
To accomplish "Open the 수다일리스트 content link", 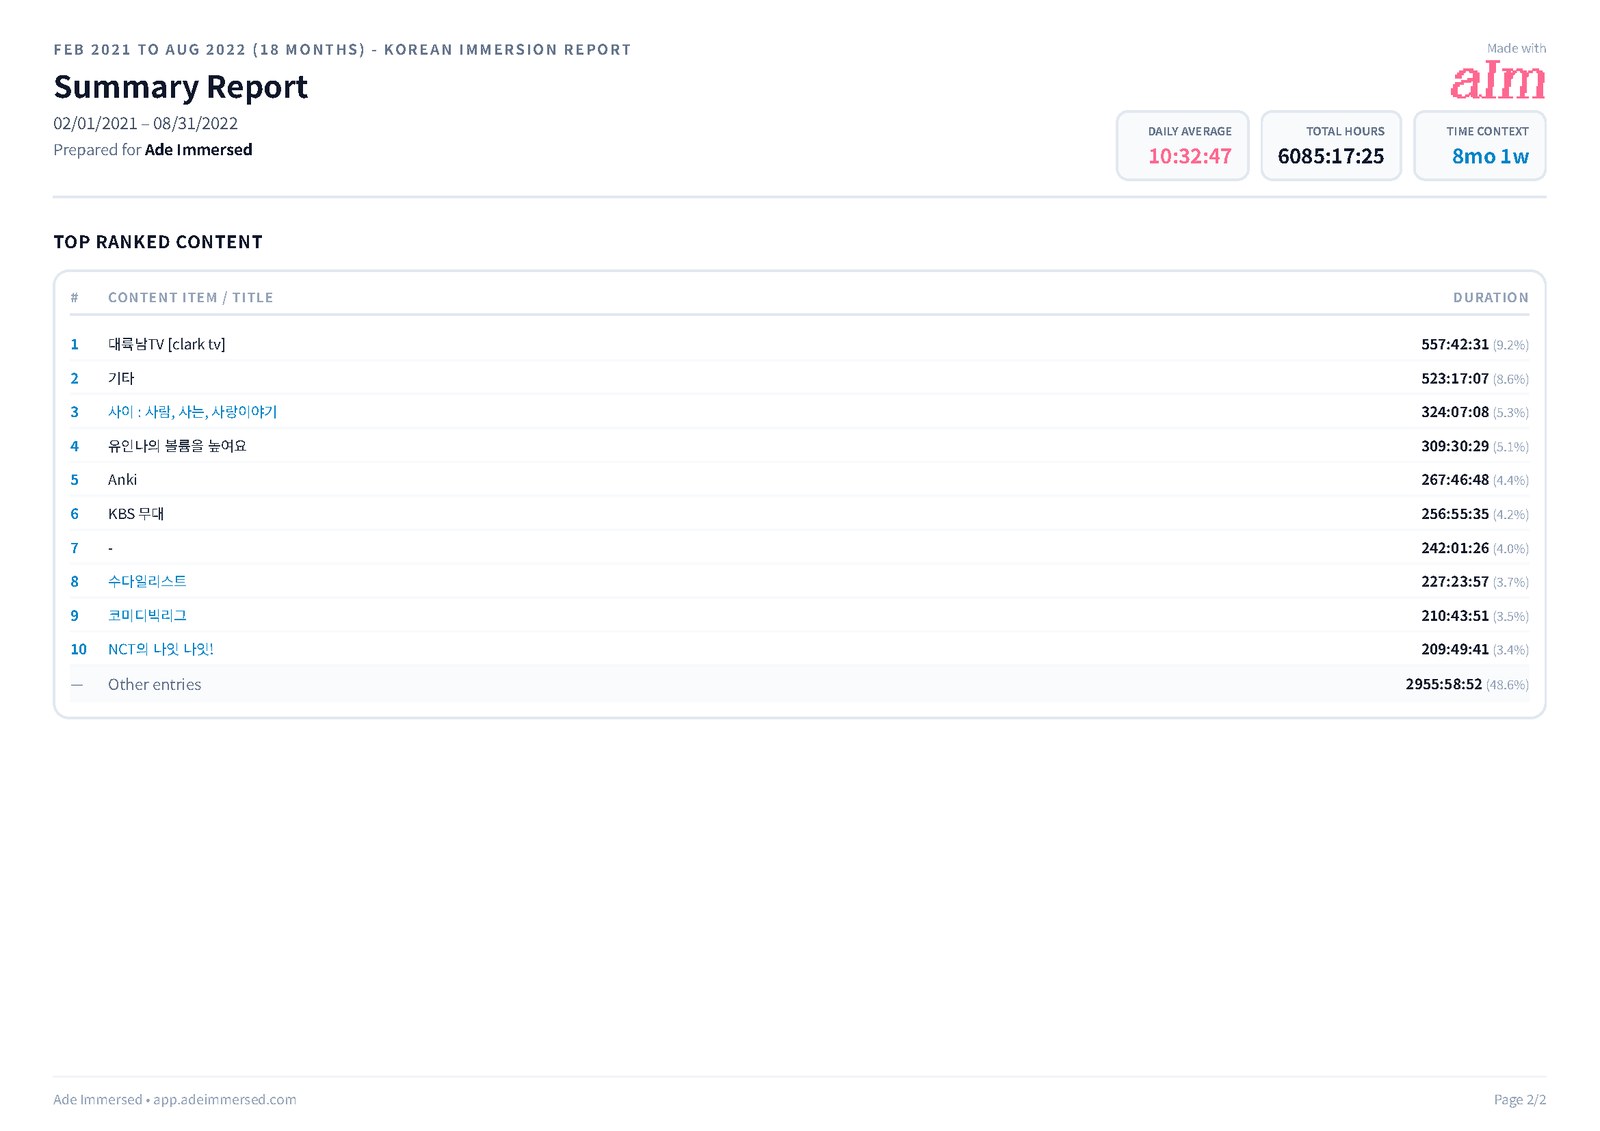I will click(147, 581).
